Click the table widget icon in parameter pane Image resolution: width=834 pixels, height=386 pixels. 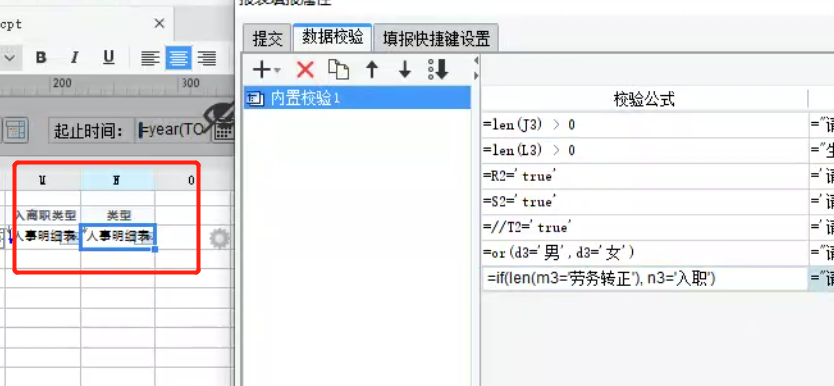[16, 130]
